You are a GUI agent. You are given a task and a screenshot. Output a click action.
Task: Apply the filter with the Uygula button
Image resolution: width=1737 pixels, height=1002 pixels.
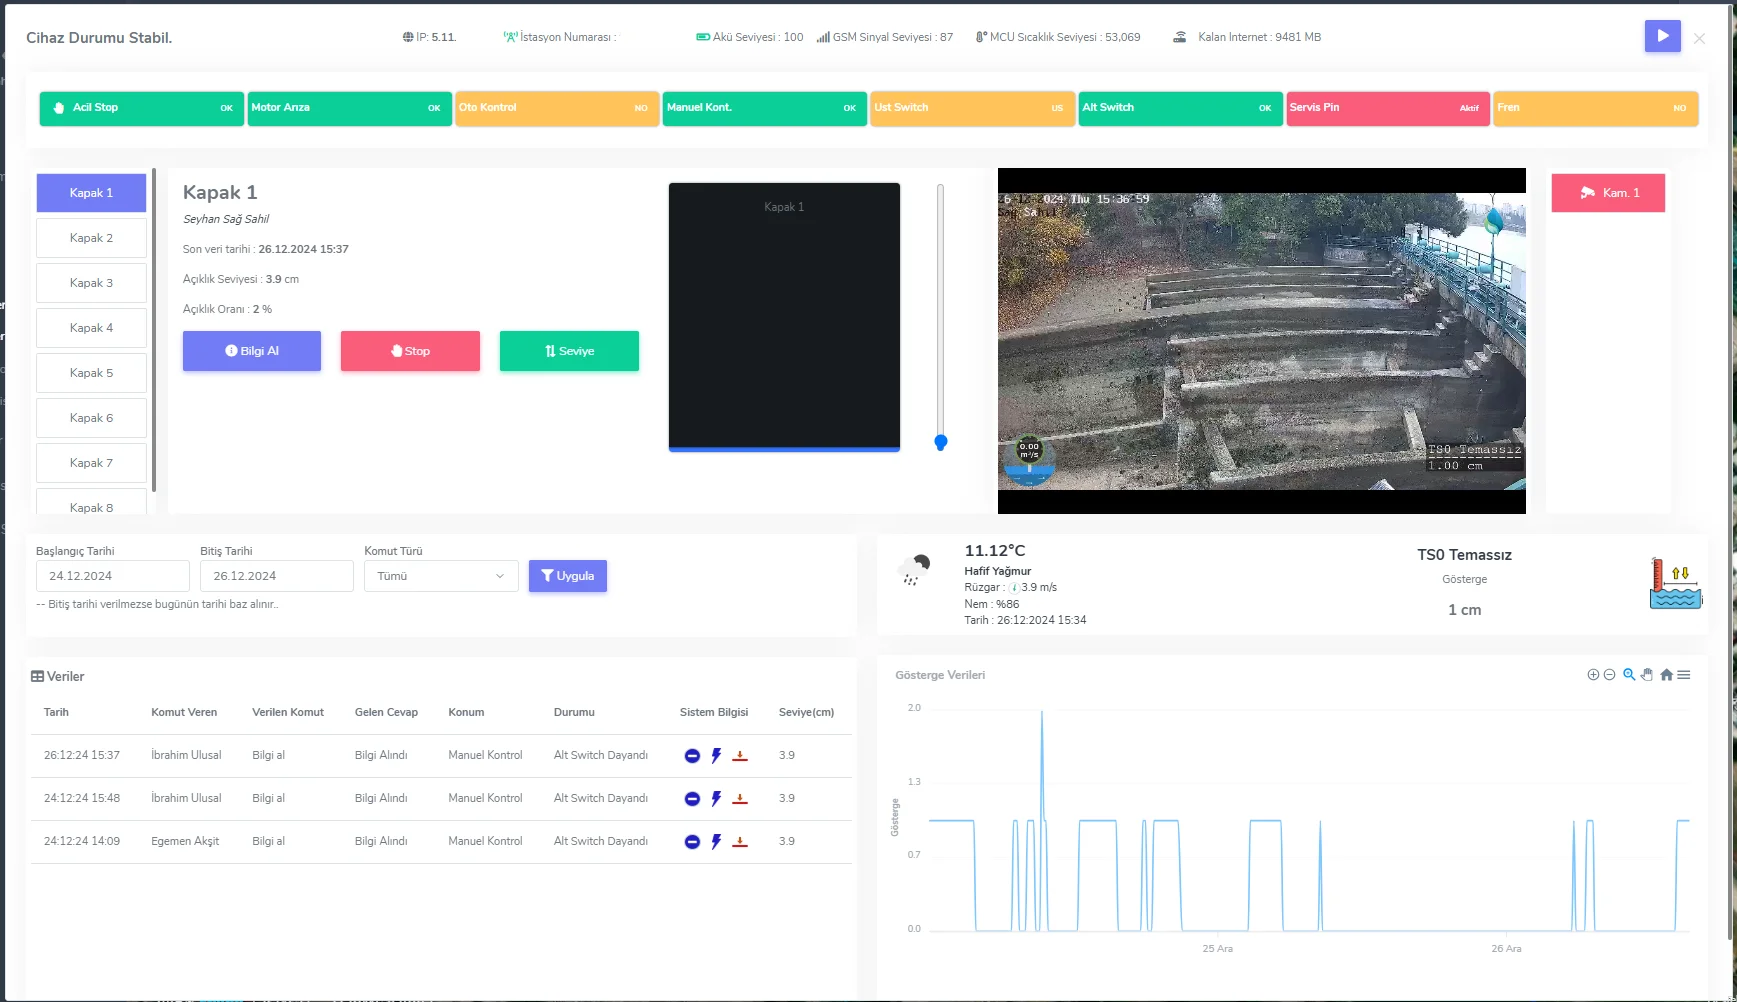pyautogui.click(x=567, y=576)
